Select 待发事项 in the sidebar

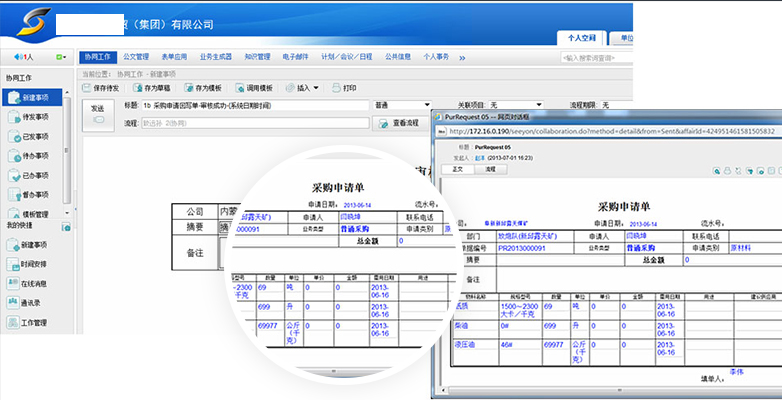coord(33,117)
